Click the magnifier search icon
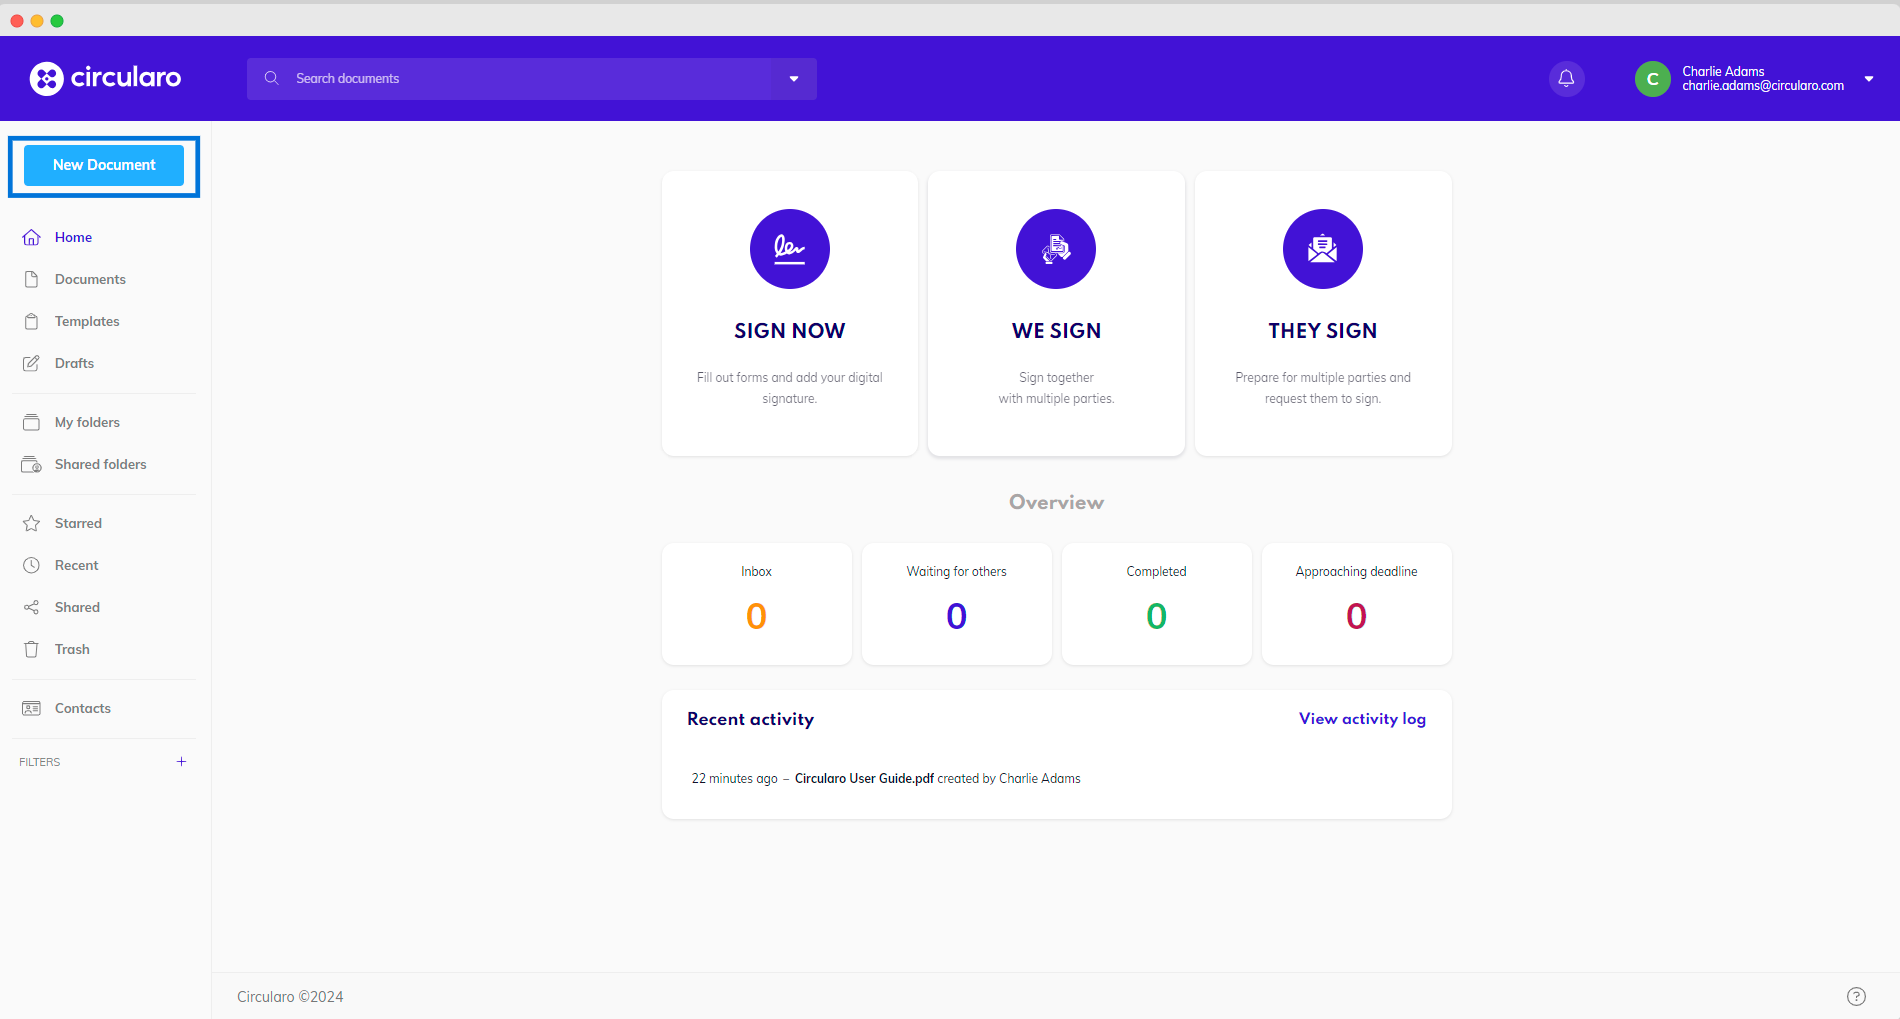Viewport: 1900px width, 1019px height. coord(271,78)
